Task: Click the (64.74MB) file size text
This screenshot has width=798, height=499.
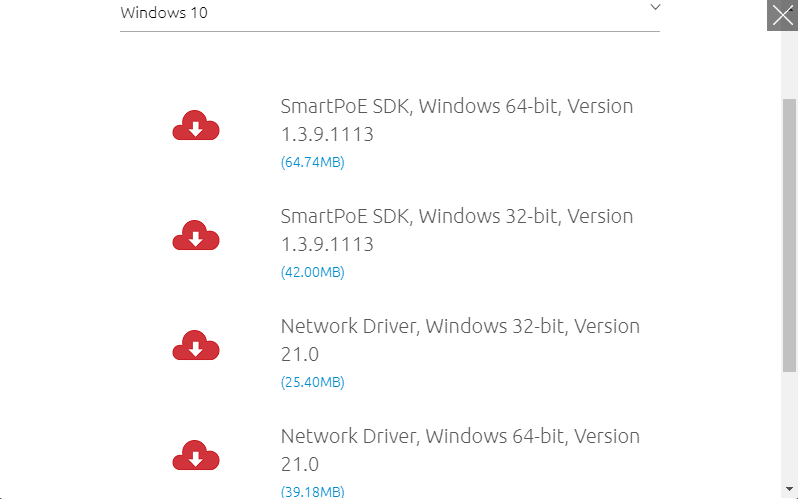Action: pos(312,162)
